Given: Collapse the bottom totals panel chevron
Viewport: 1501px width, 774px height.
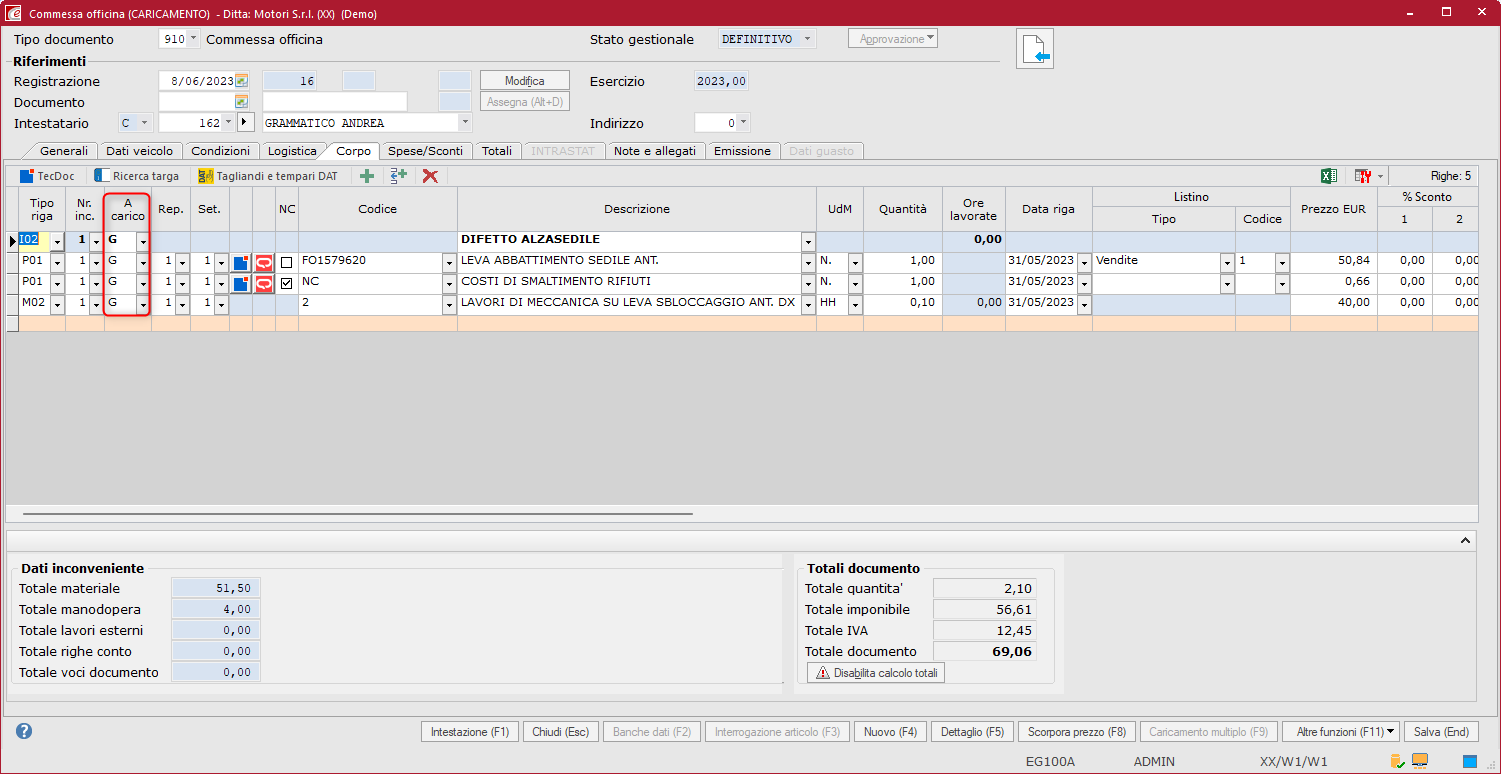Looking at the screenshot, I should tap(1466, 540).
